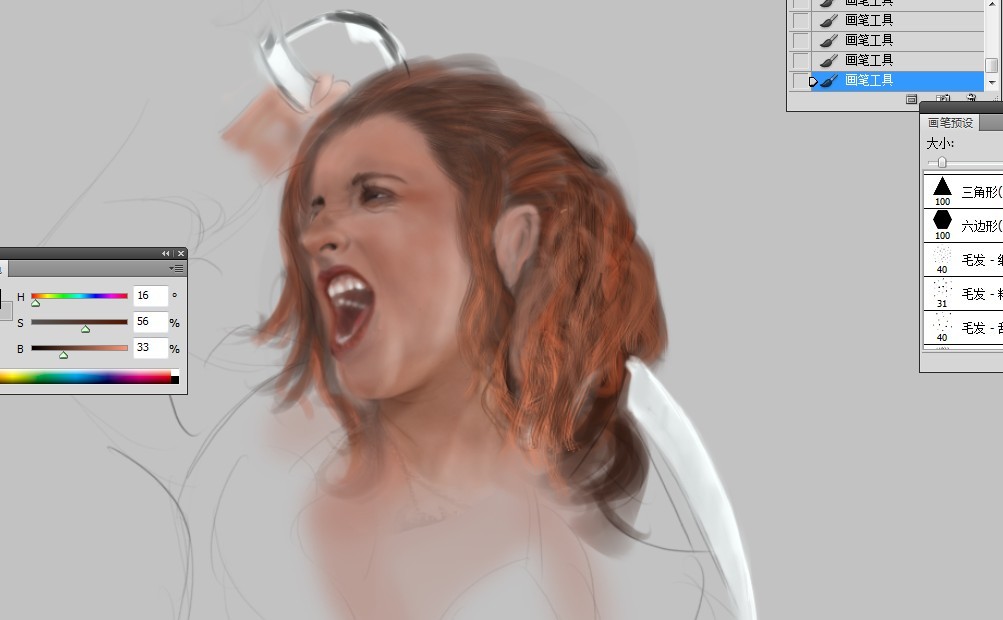Click the S value field showing 56

(x=150, y=322)
